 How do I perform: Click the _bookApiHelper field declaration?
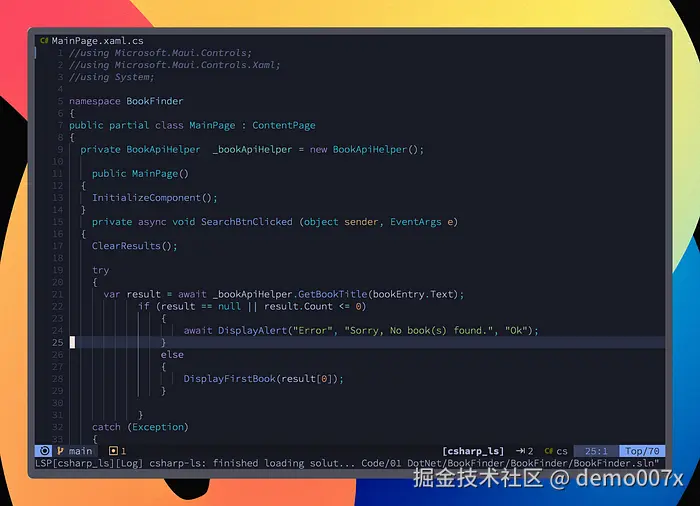click(252, 150)
